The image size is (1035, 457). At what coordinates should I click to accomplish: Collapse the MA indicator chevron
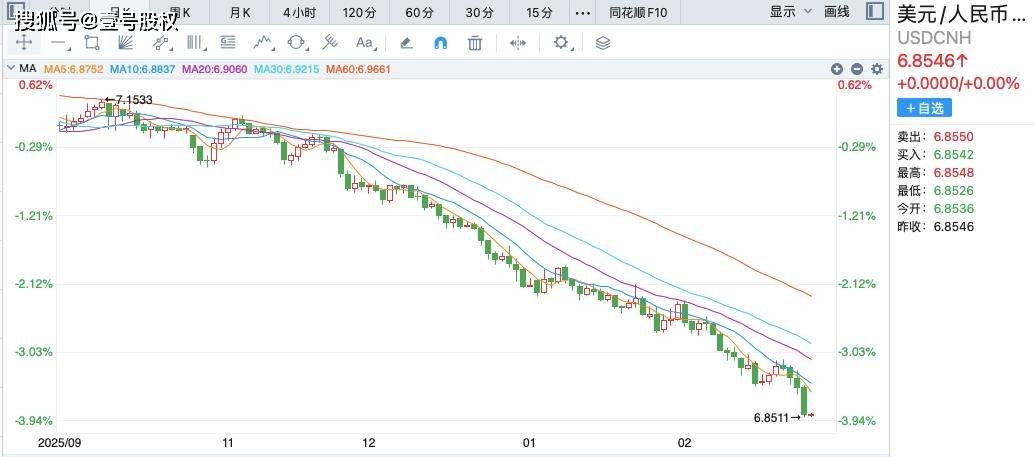point(11,69)
